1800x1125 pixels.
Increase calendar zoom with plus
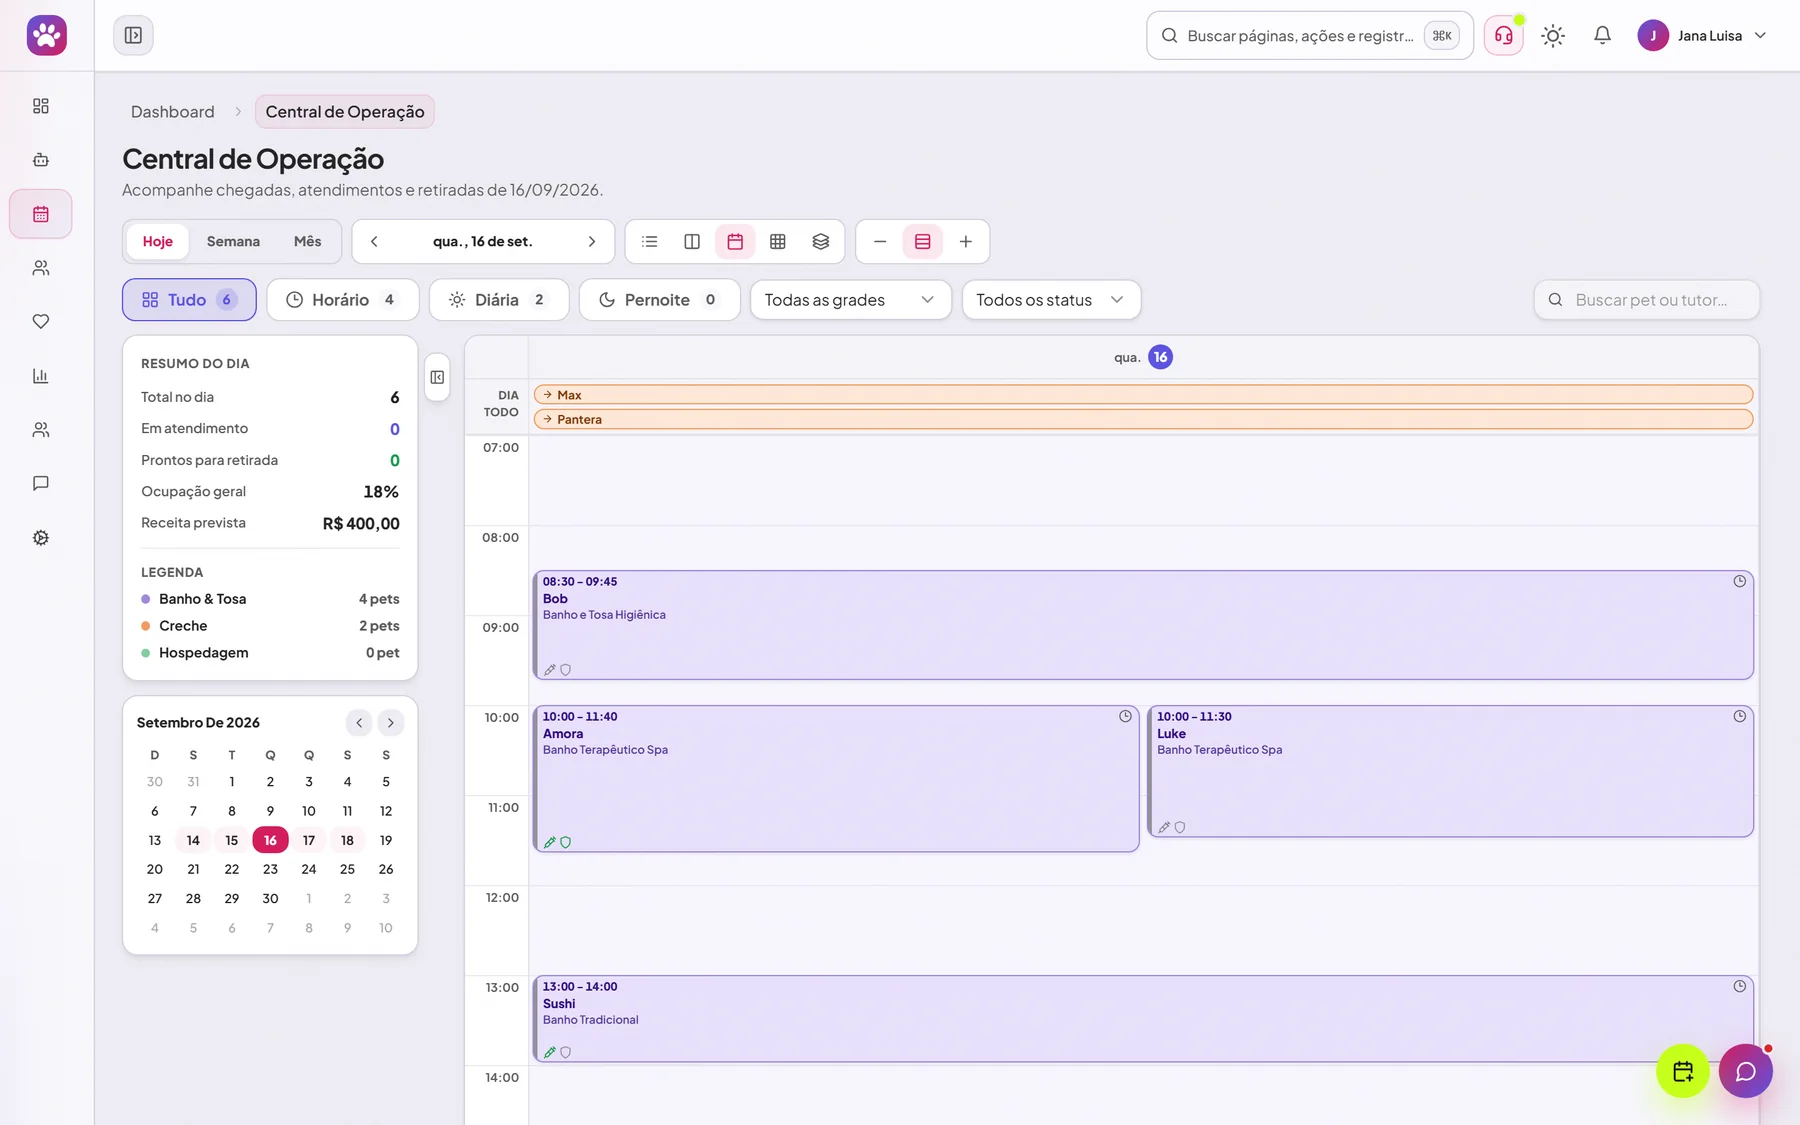tap(966, 242)
